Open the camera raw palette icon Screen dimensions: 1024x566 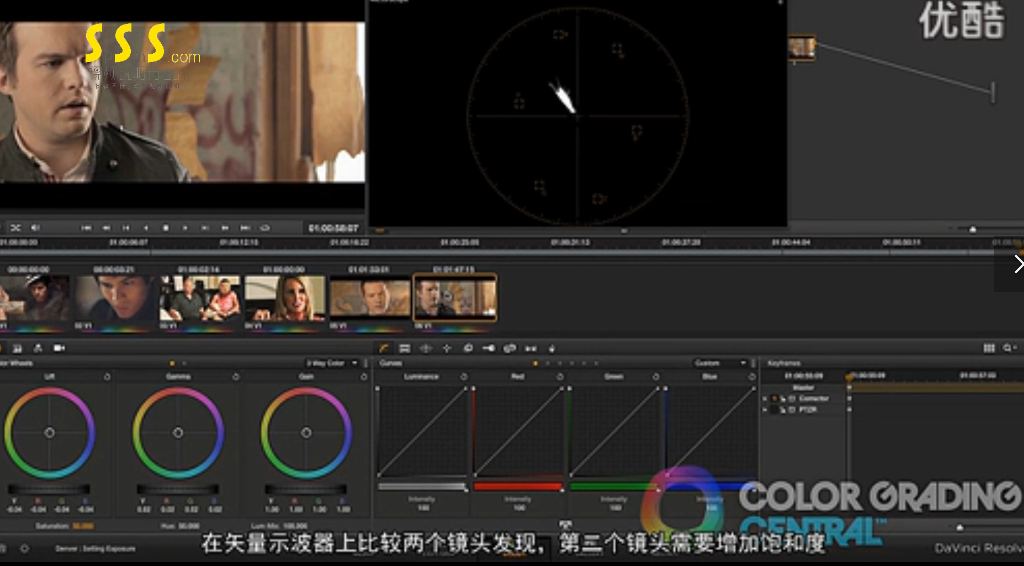point(59,348)
